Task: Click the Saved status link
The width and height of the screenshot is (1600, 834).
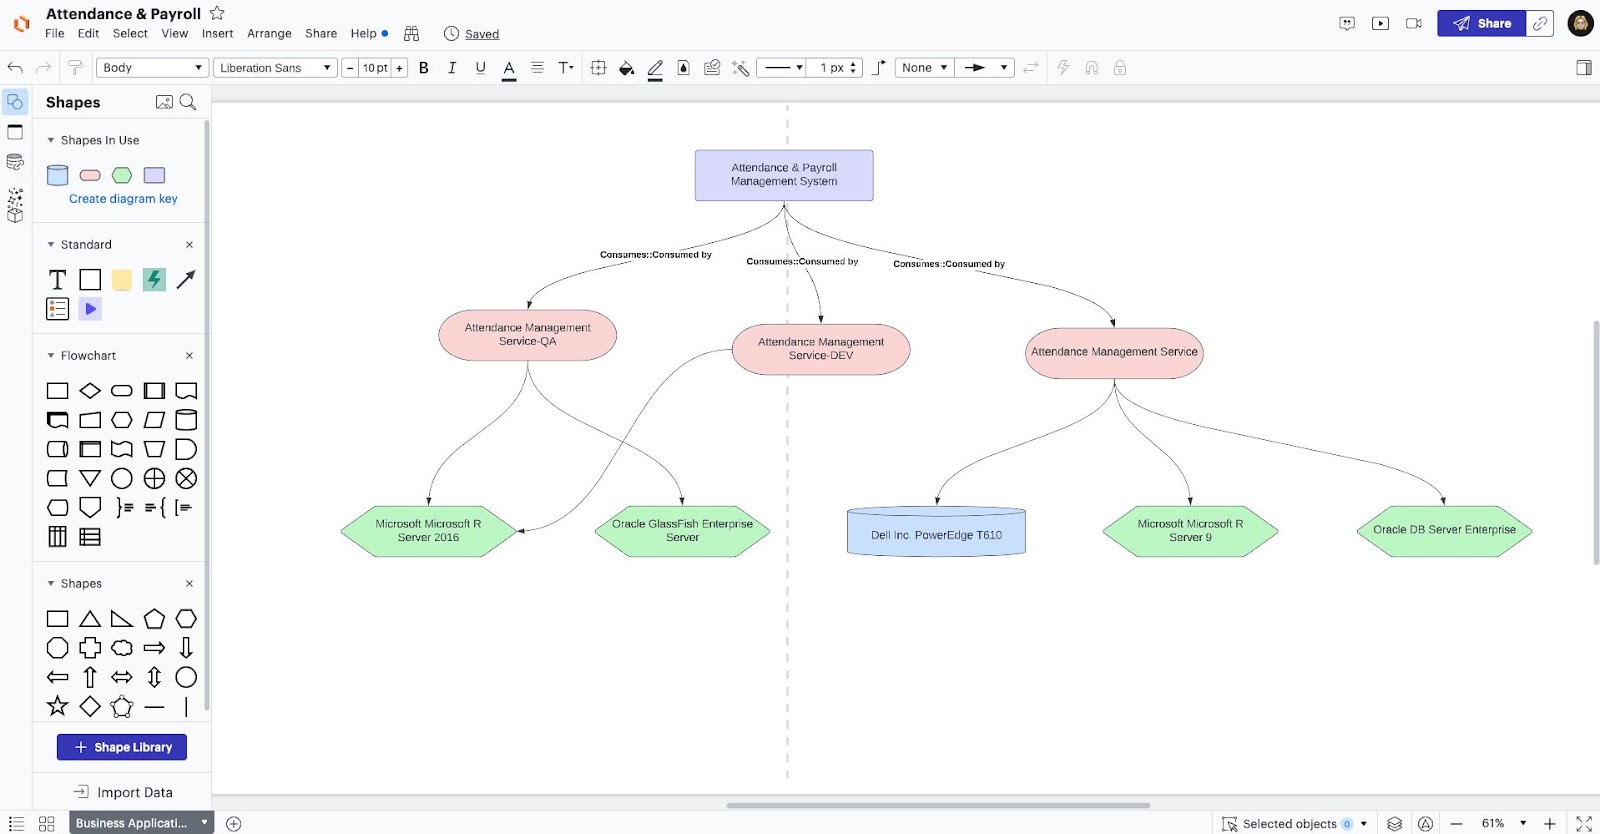Action: tap(482, 34)
